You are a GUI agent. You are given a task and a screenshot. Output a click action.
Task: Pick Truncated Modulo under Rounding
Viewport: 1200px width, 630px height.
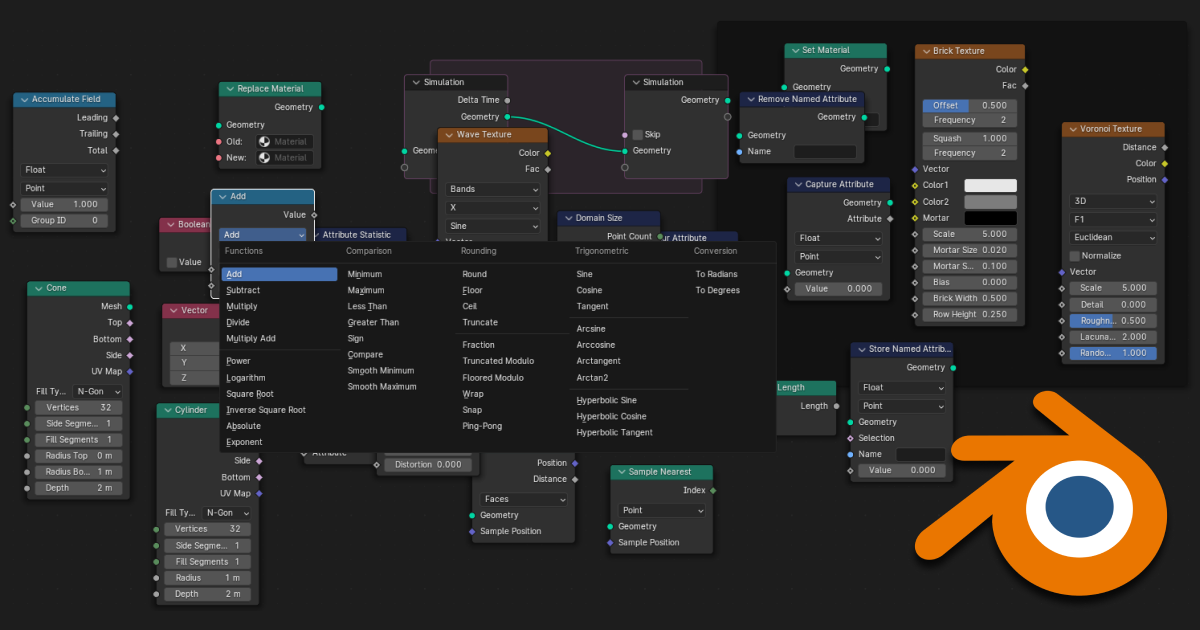[498, 361]
